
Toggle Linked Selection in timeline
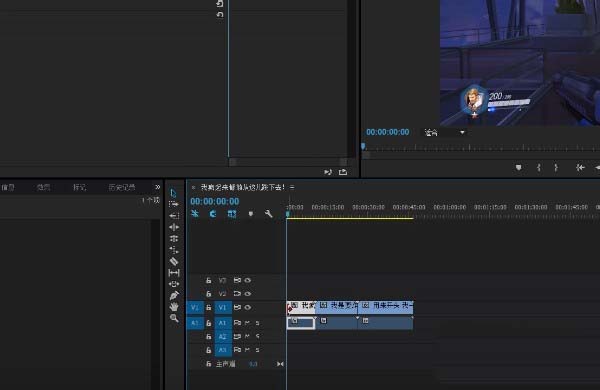(232, 214)
